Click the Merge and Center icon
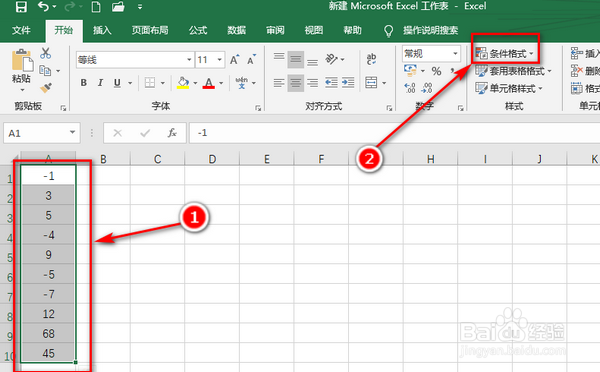The height and width of the screenshot is (372, 600). coord(371,83)
